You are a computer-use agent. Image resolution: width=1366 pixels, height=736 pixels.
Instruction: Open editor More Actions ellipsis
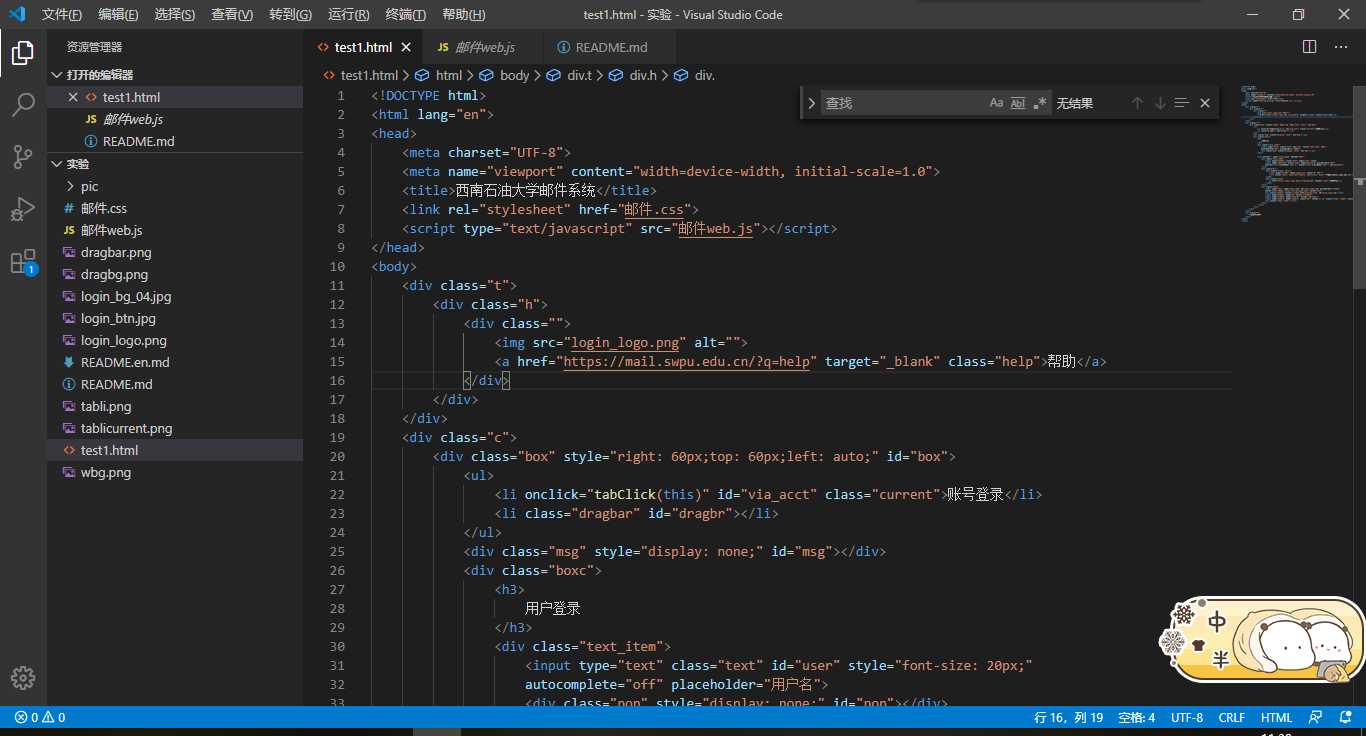pyautogui.click(x=1343, y=47)
